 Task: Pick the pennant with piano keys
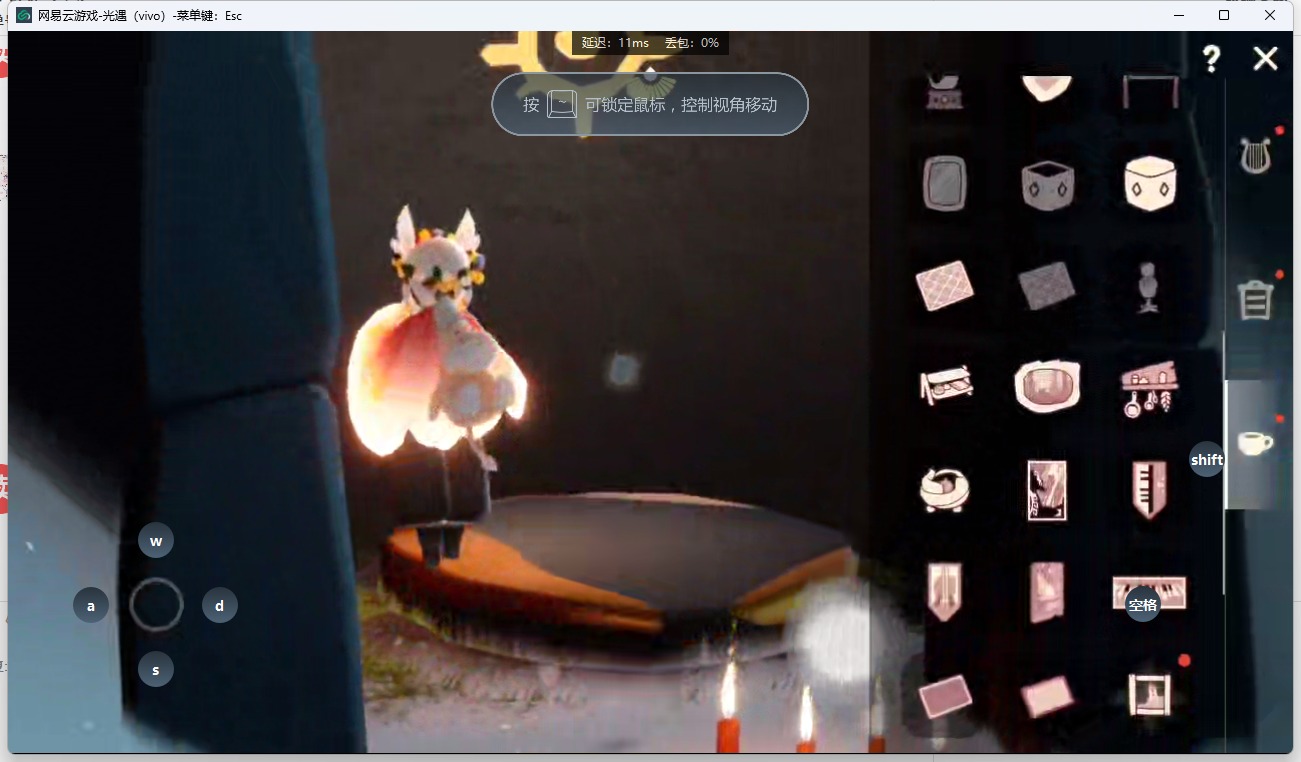1149,489
